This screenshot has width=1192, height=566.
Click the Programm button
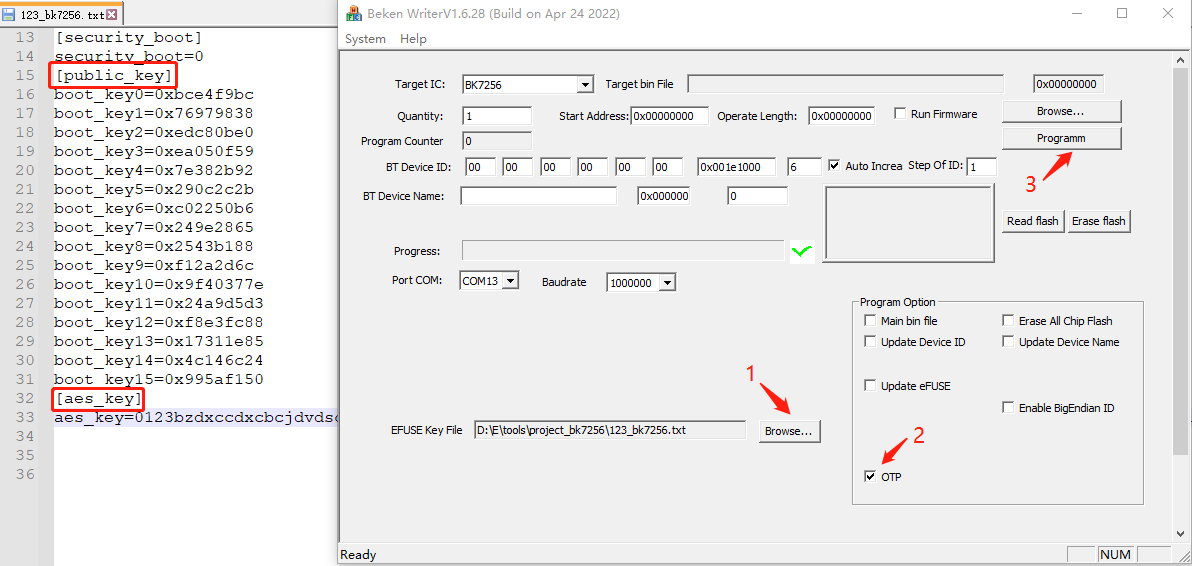pos(1061,138)
